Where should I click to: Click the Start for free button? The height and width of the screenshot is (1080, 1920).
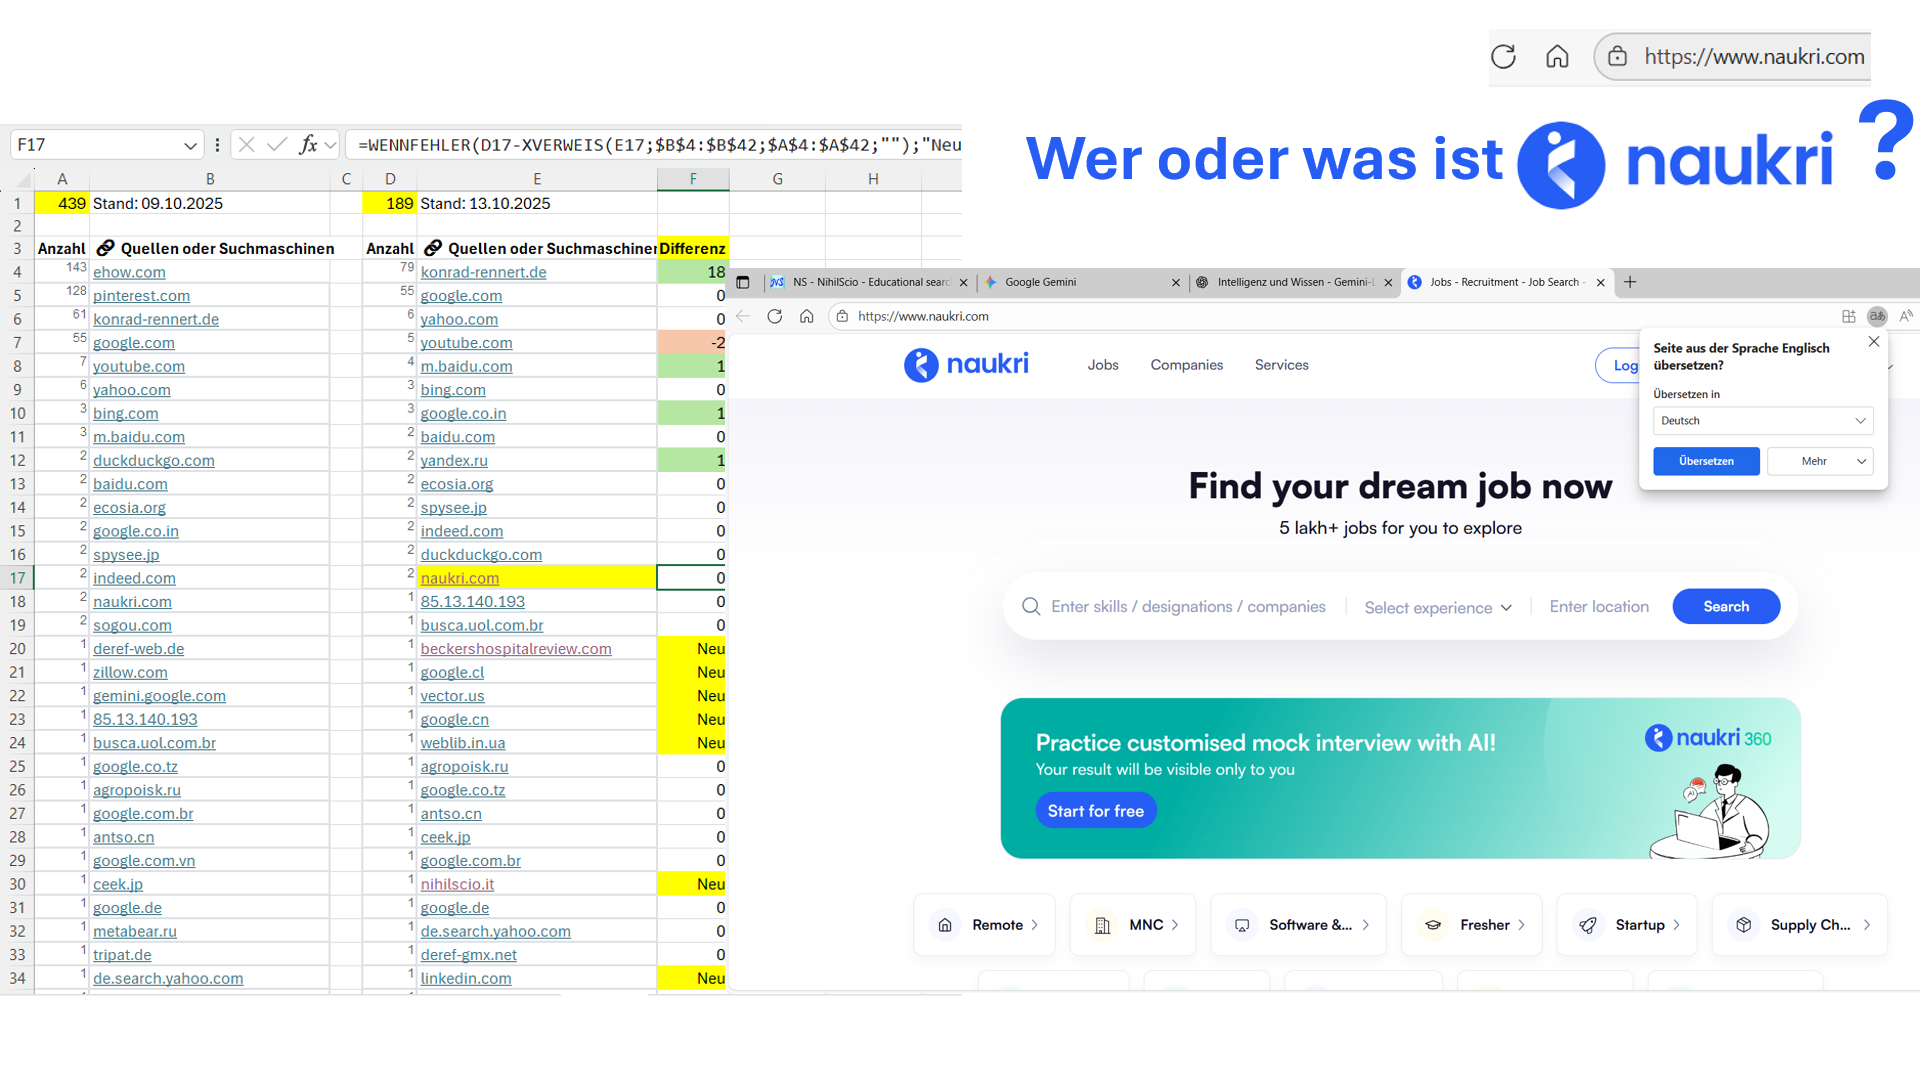pos(1095,811)
